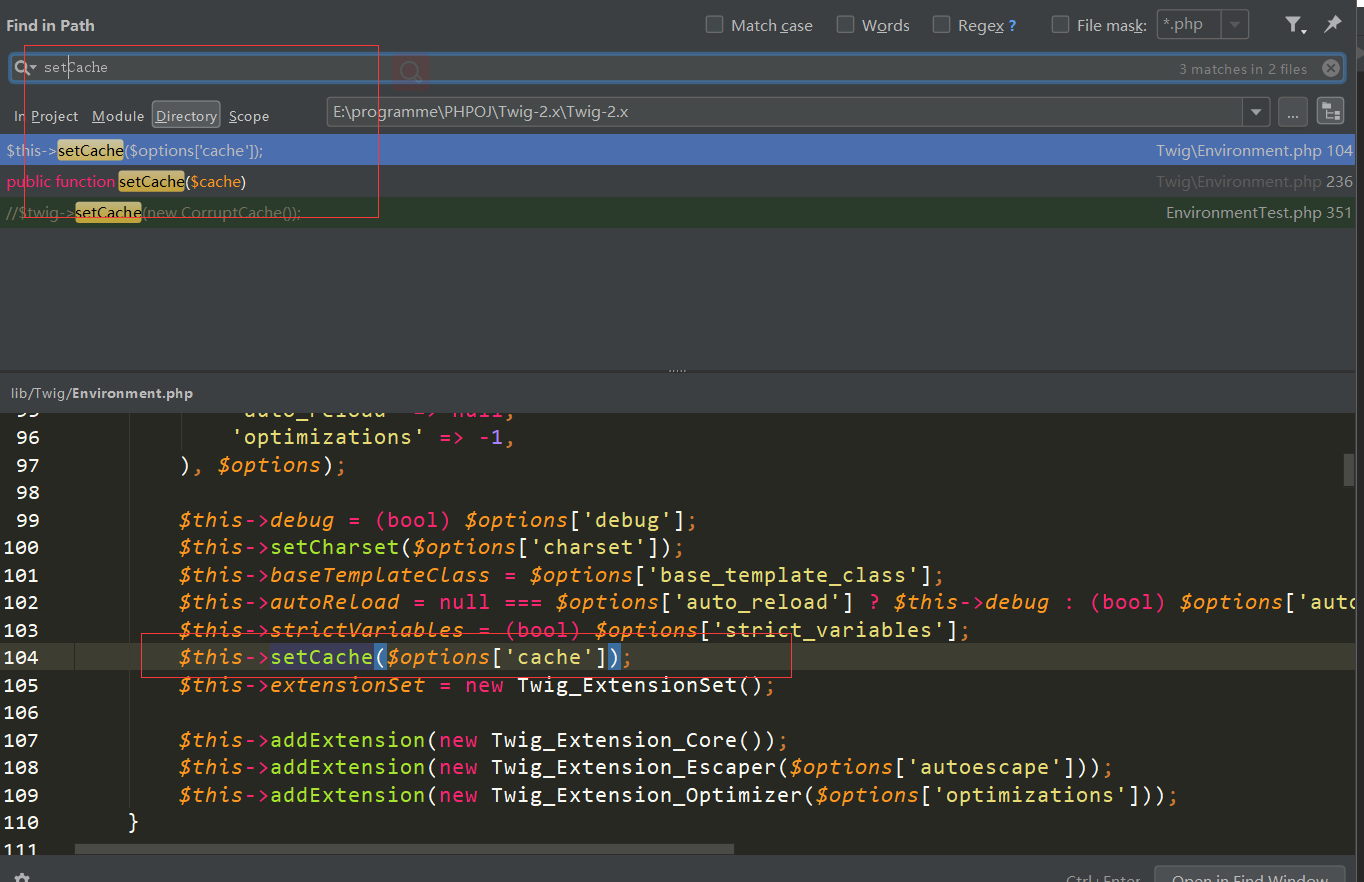Select the Directory scope tab
1364x882 pixels.
click(x=186, y=115)
